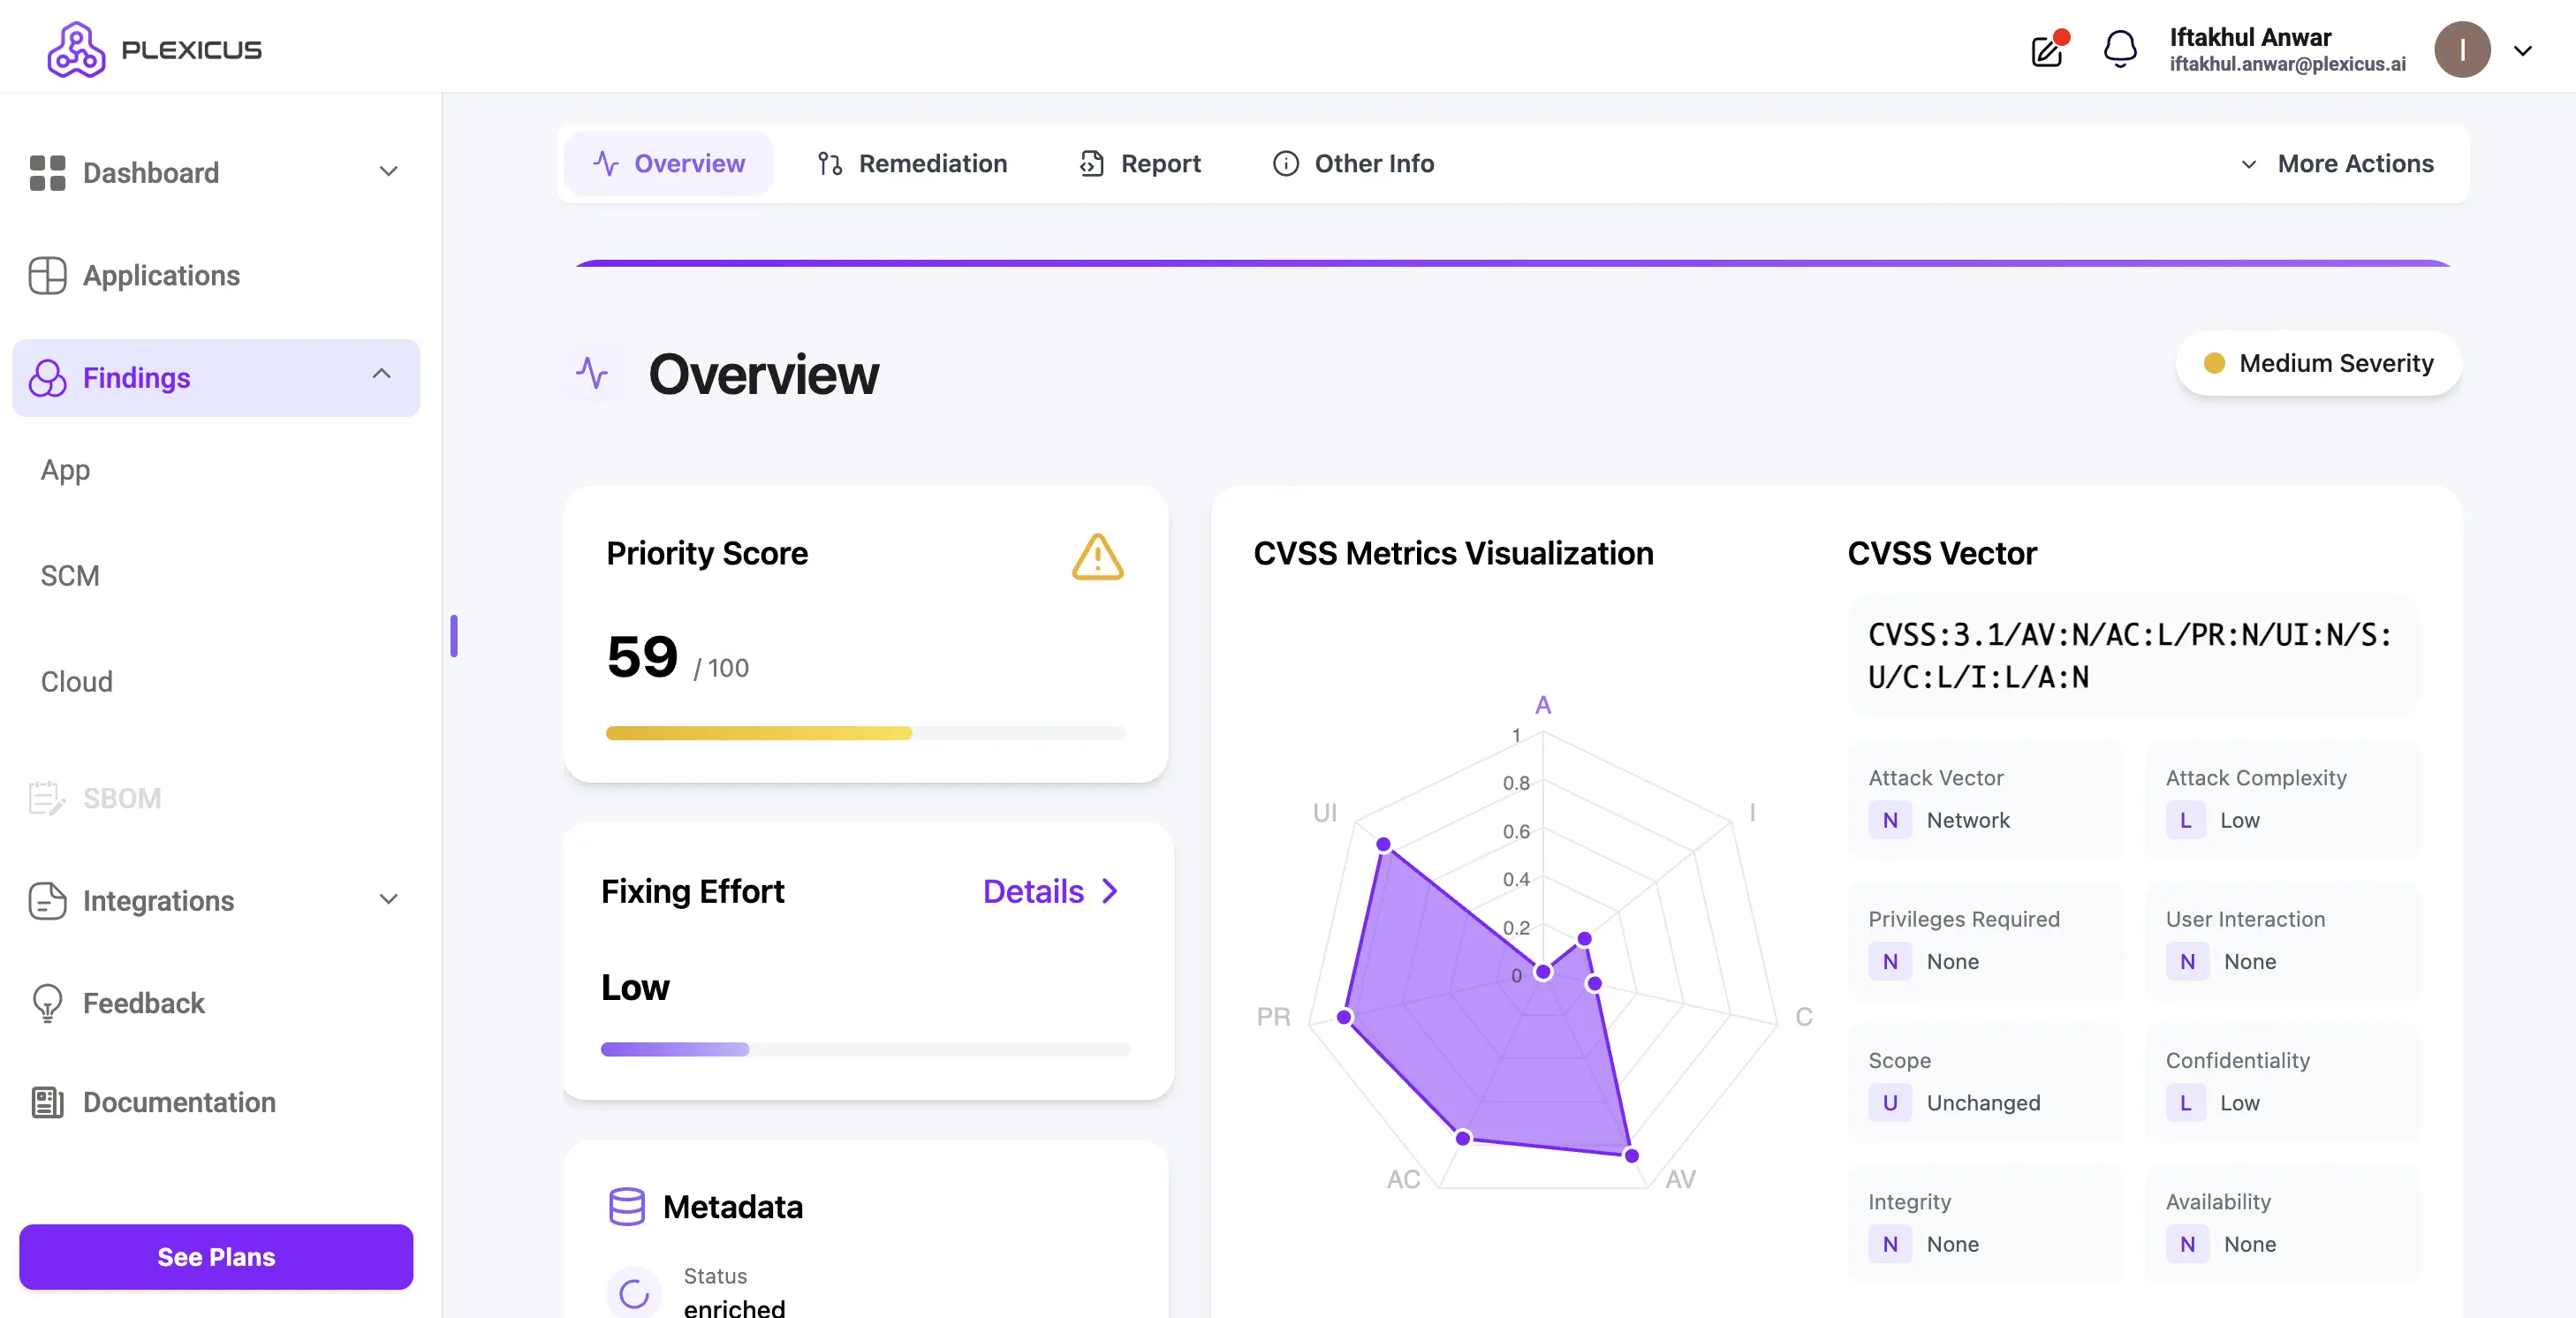Select the CVSS vector string text

click(2130, 655)
